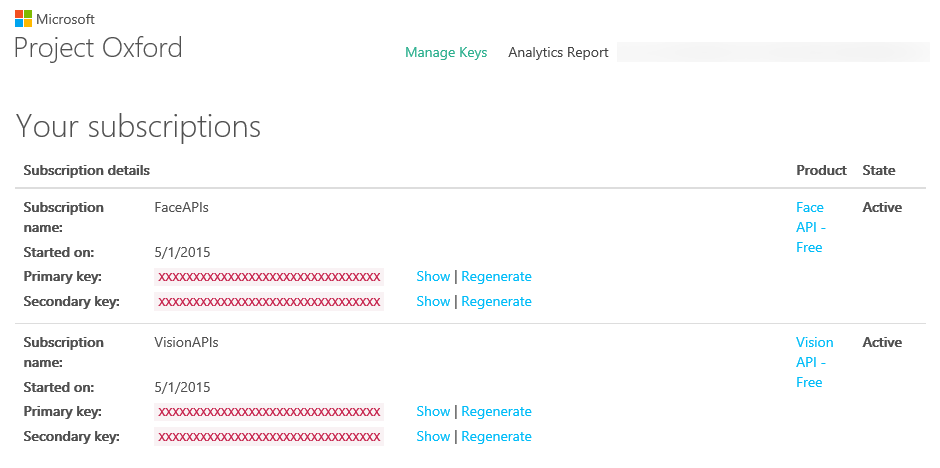
Task: Regenerate the FaceAPIs primary key
Action: (x=496, y=276)
